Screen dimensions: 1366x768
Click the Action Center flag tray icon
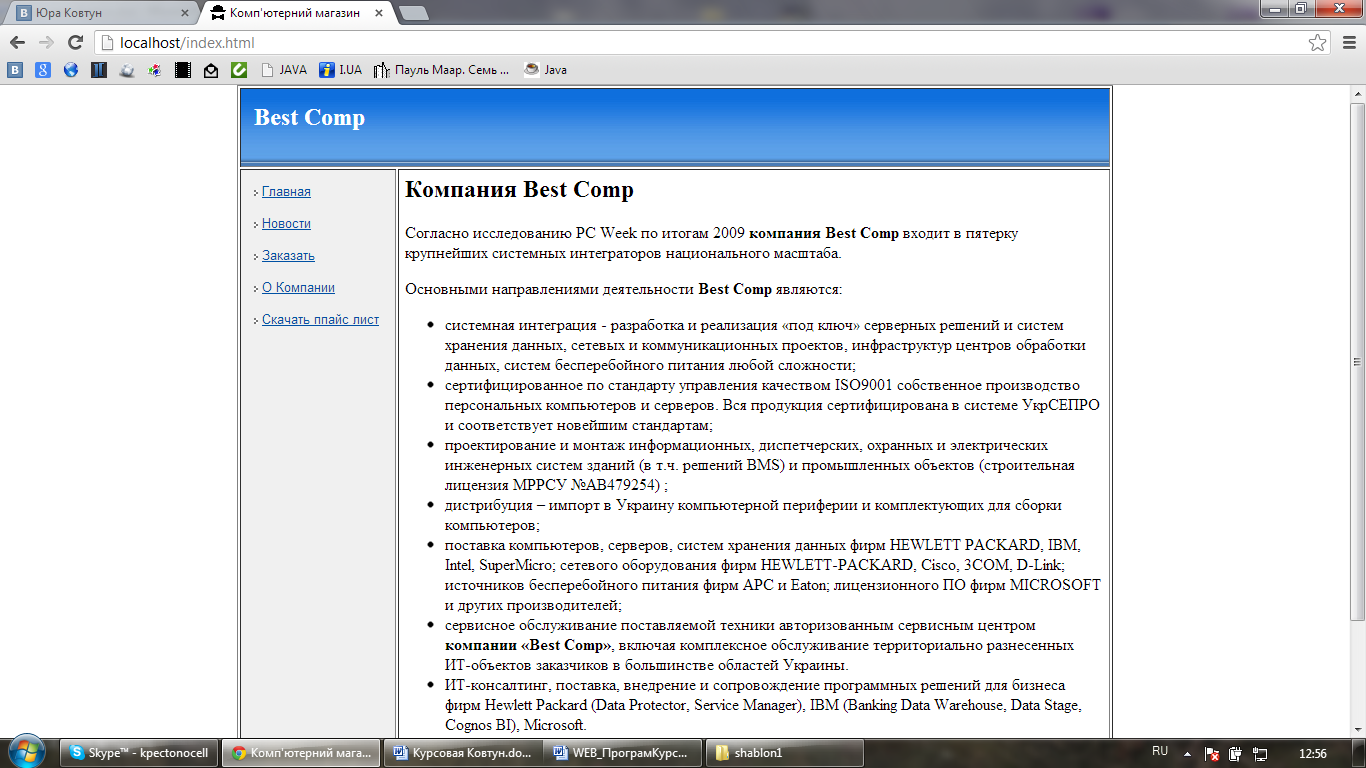tap(1211, 753)
